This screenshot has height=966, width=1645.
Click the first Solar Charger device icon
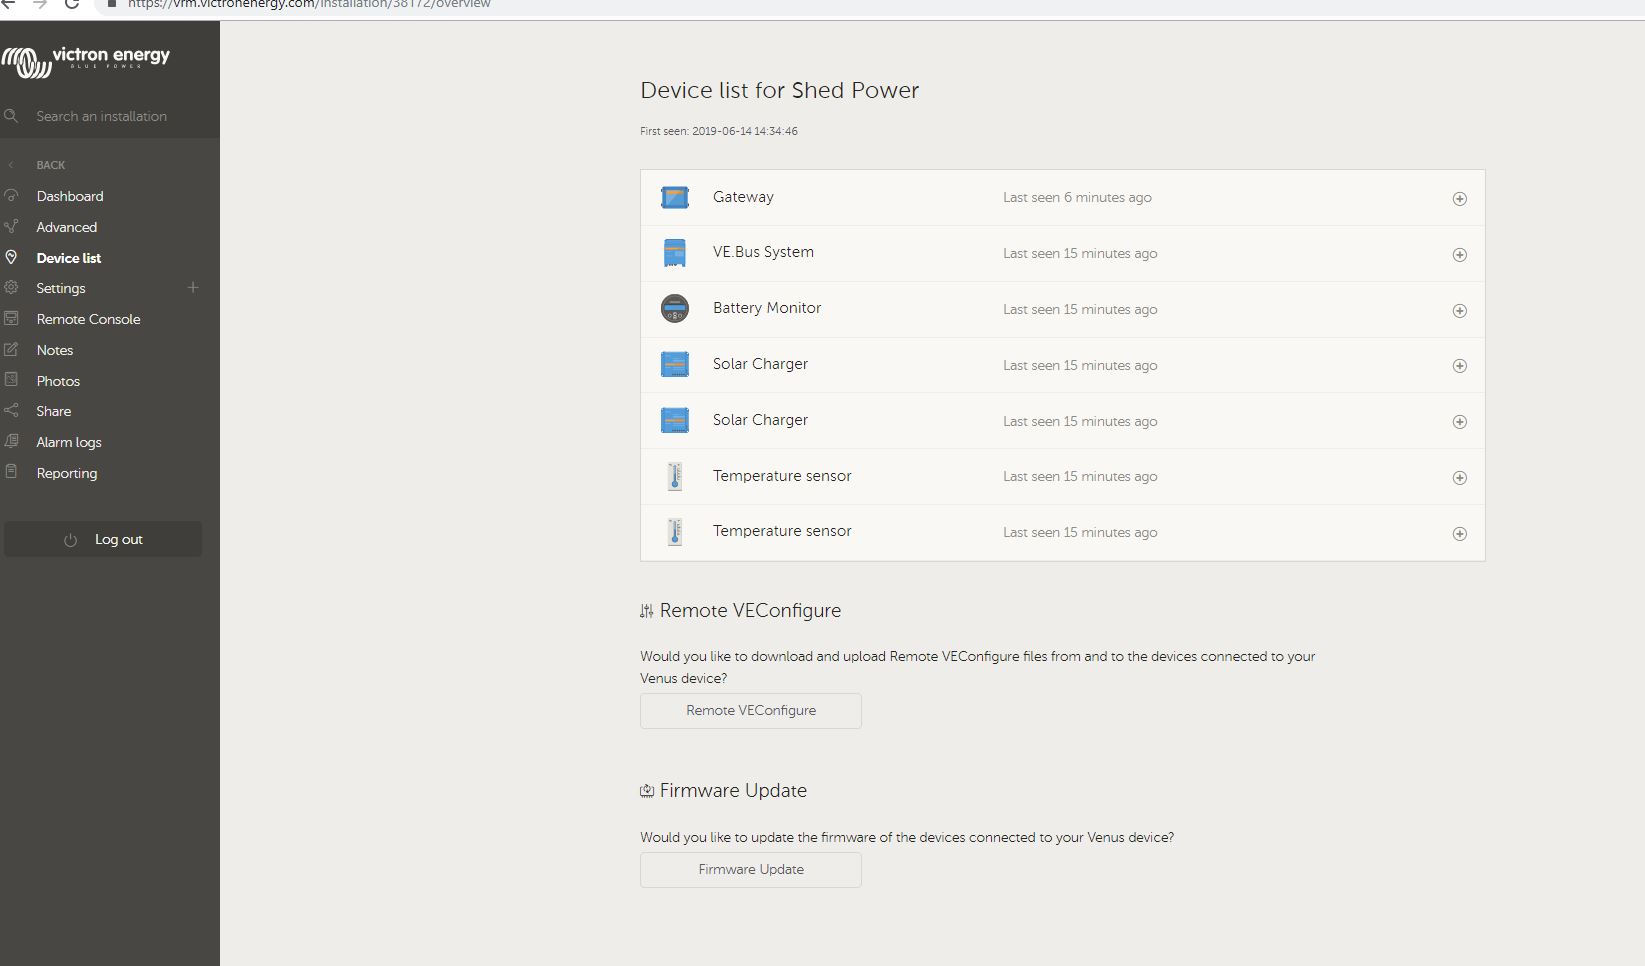pos(675,365)
